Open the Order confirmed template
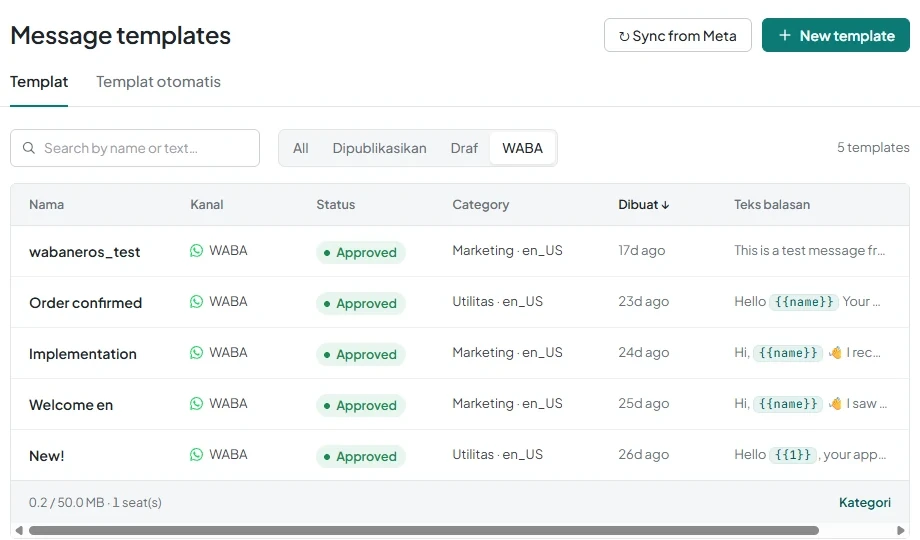The height and width of the screenshot is (540, 920). 86,303
